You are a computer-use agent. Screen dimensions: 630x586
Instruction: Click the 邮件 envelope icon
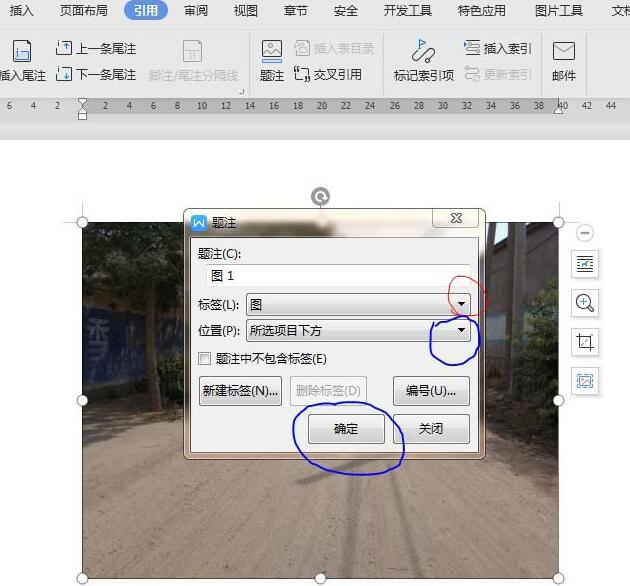coord(564,51)
